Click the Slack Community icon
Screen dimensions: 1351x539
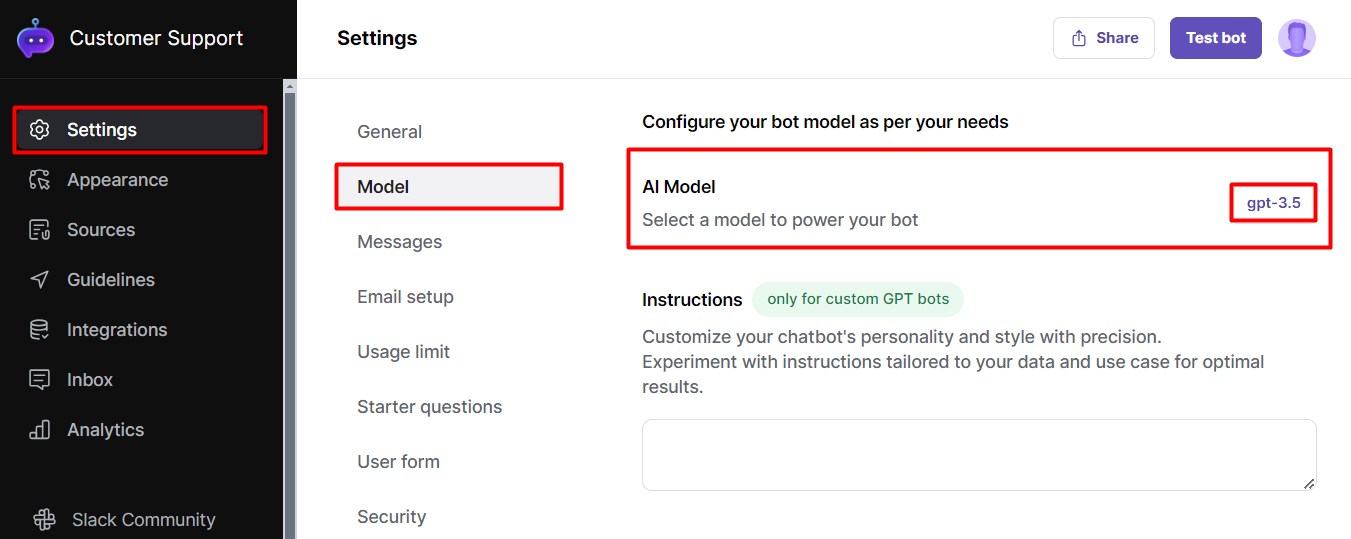tap(44, 520)
